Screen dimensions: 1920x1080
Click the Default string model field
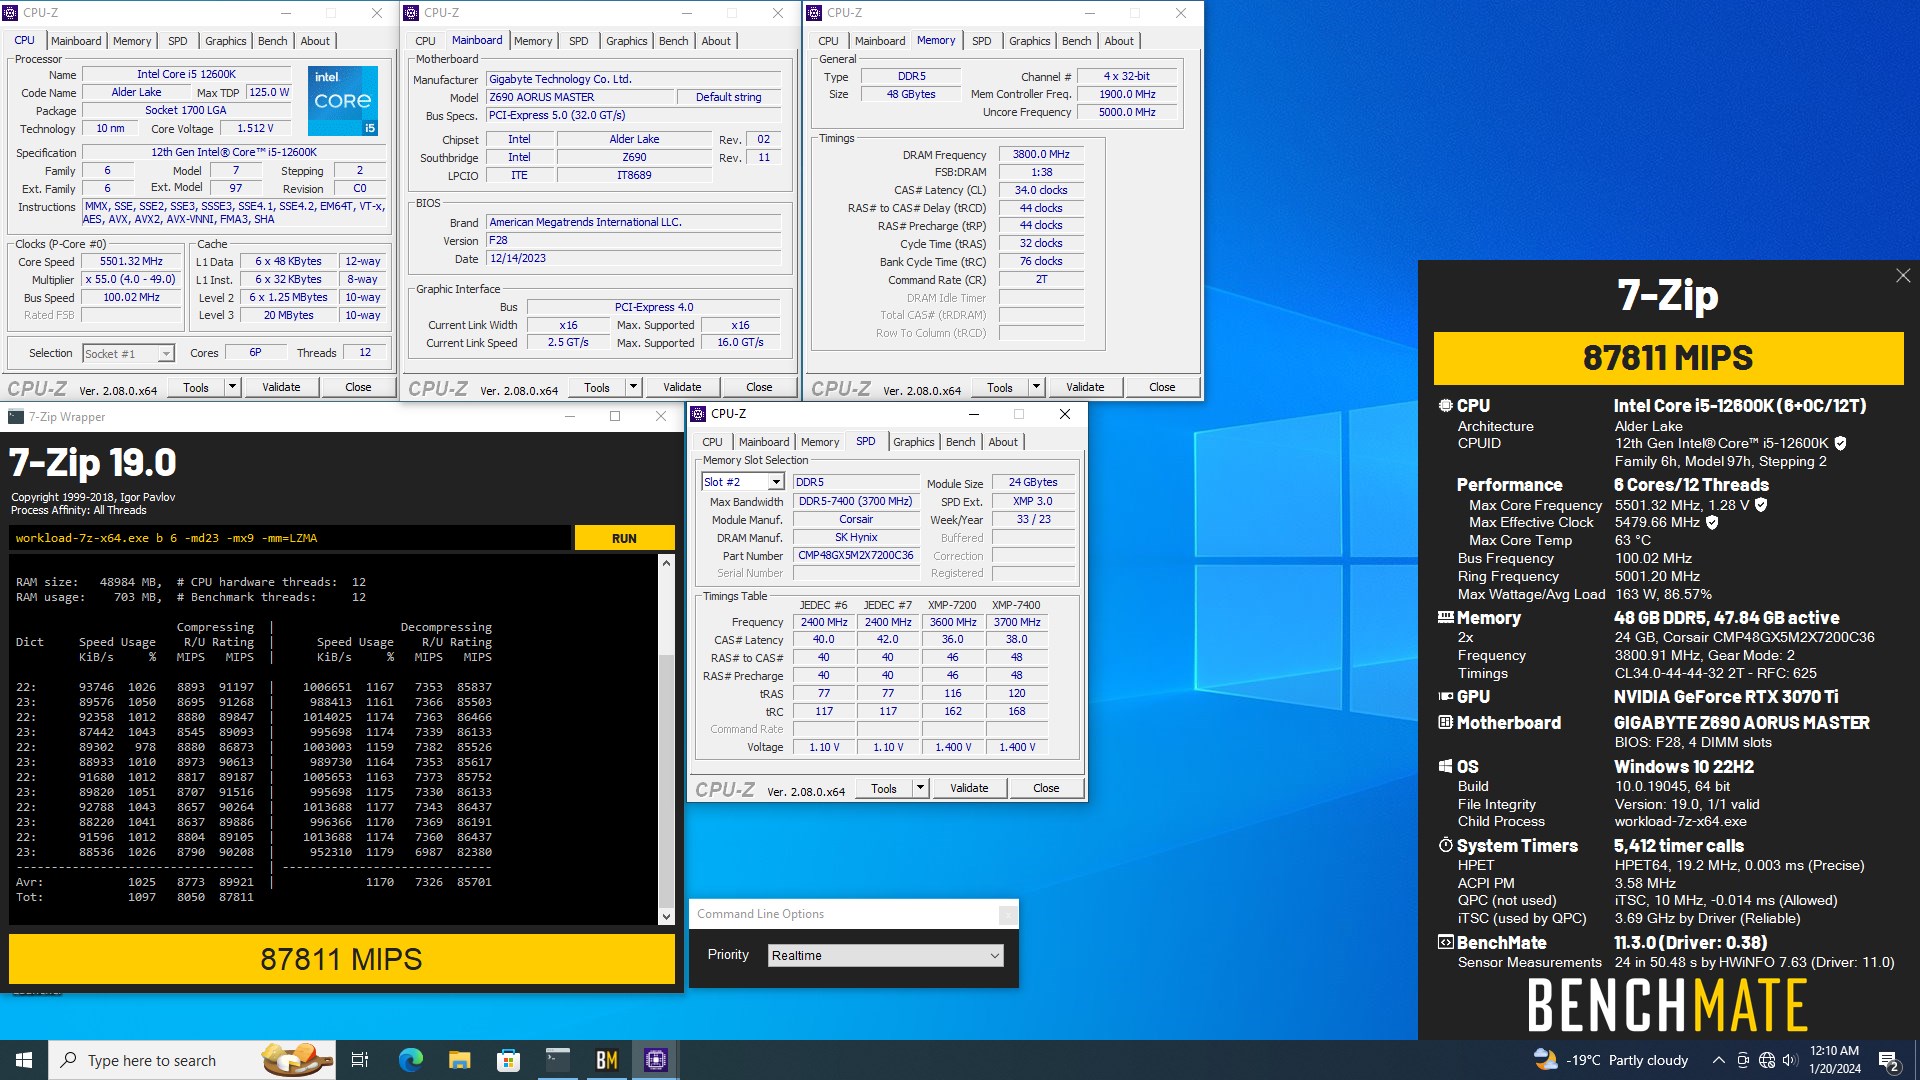click(x=728, y=97)
